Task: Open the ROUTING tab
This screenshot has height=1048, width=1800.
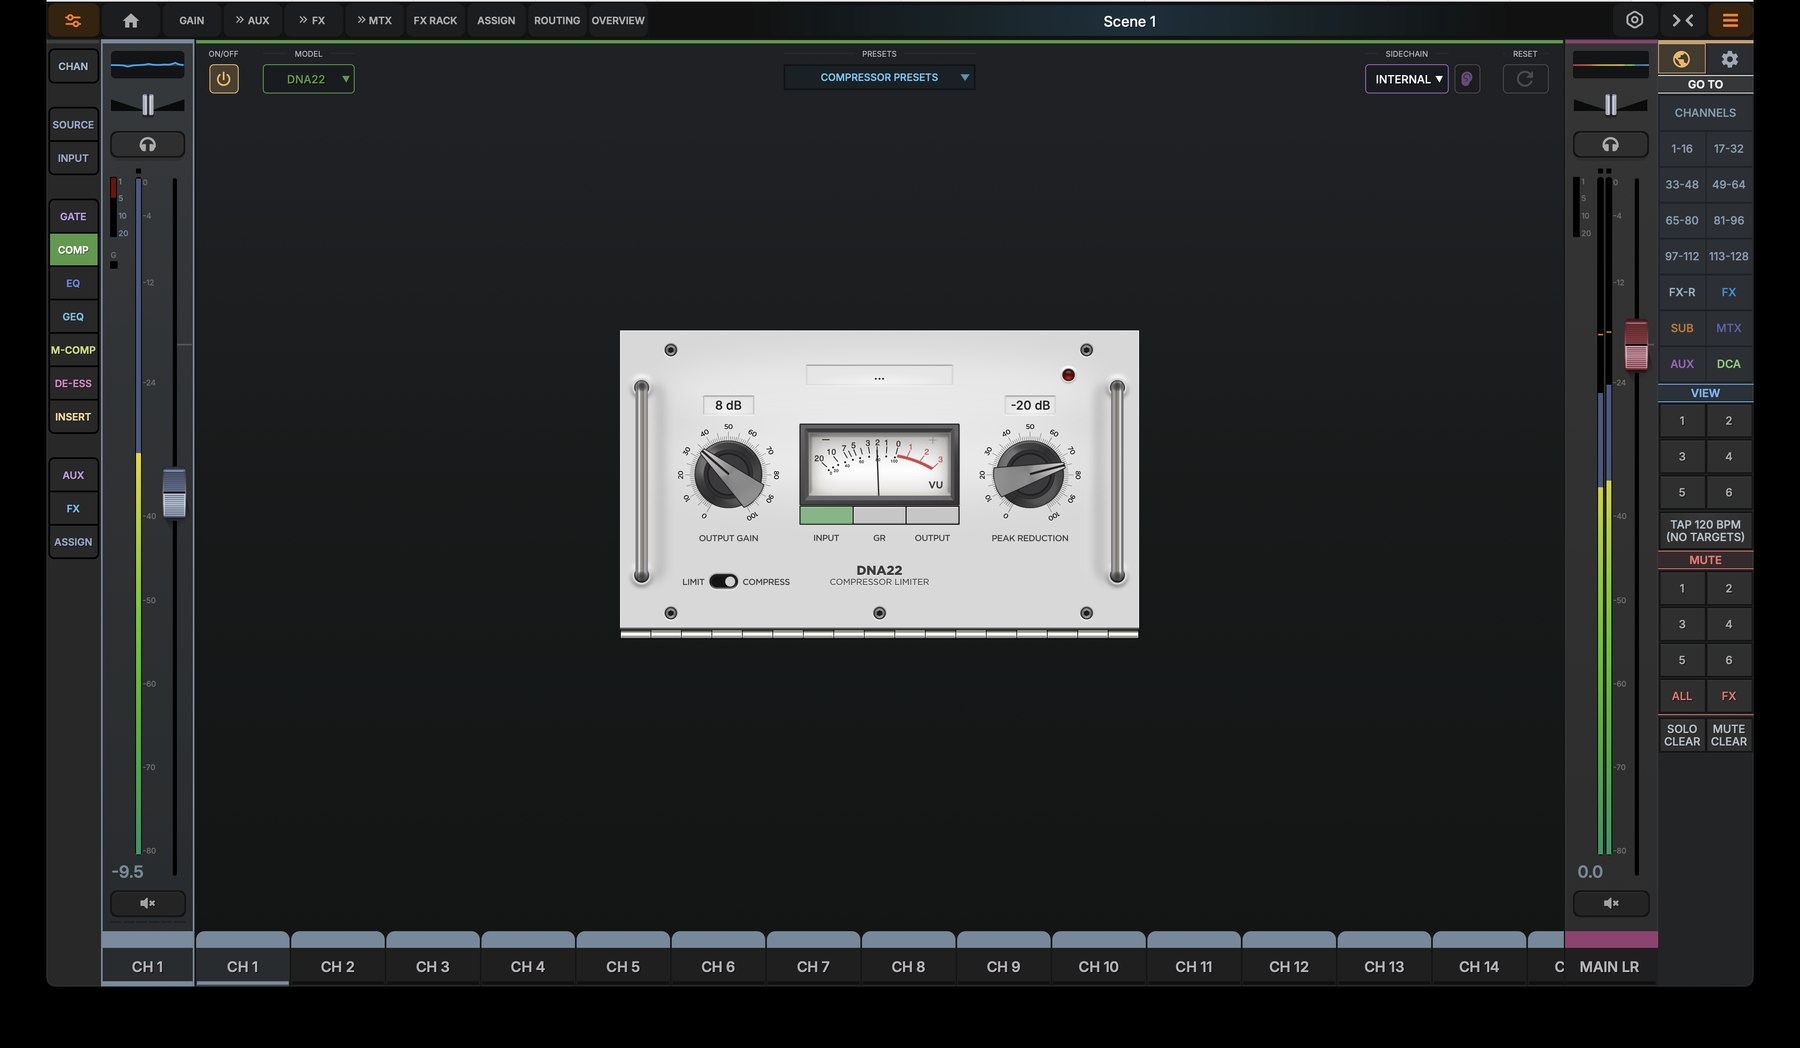Action: (557, 20)
